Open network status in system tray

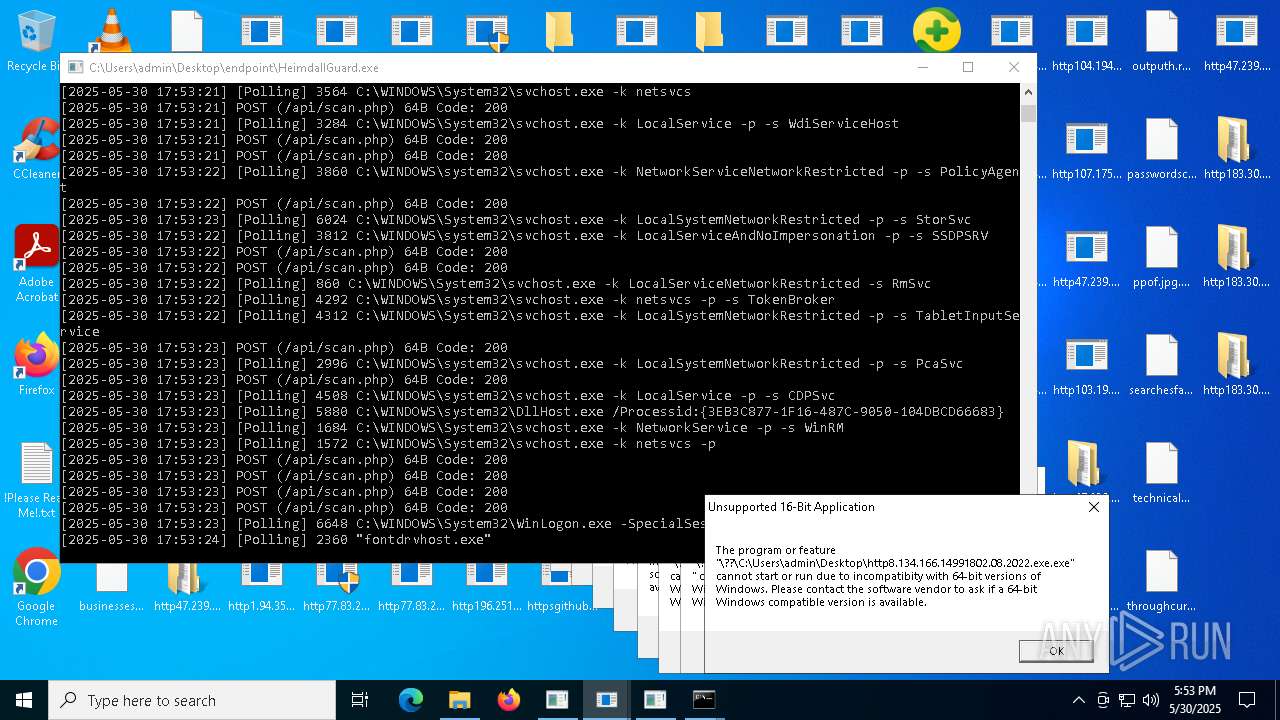[x=1127, y=700]
